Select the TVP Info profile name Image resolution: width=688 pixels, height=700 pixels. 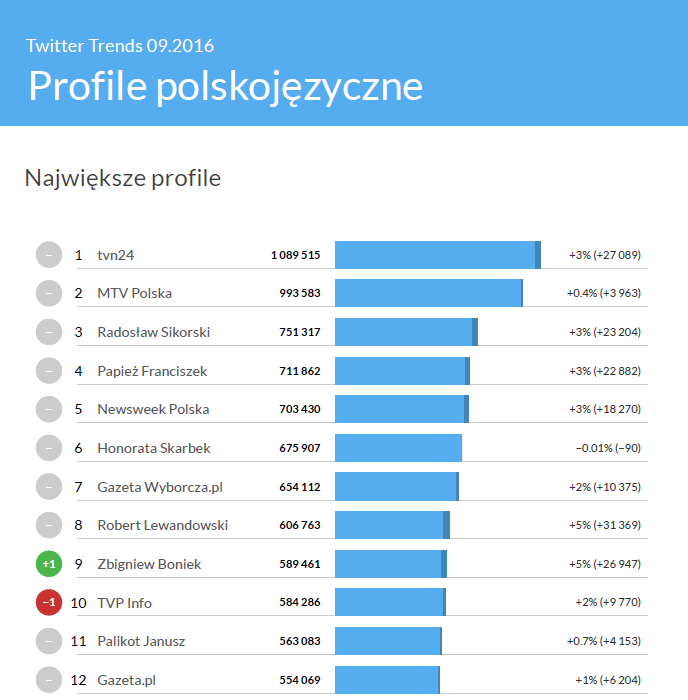(124, 603)
